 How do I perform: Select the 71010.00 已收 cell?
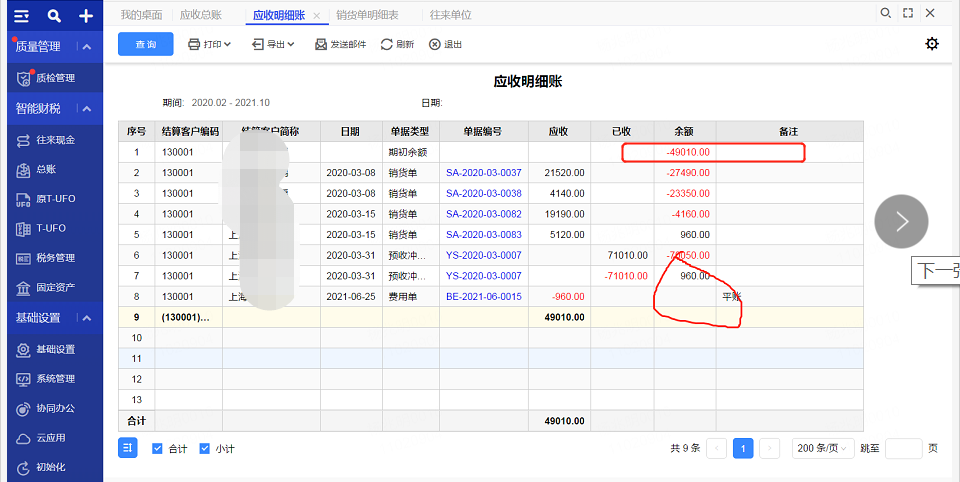click(x=622, y=255)
